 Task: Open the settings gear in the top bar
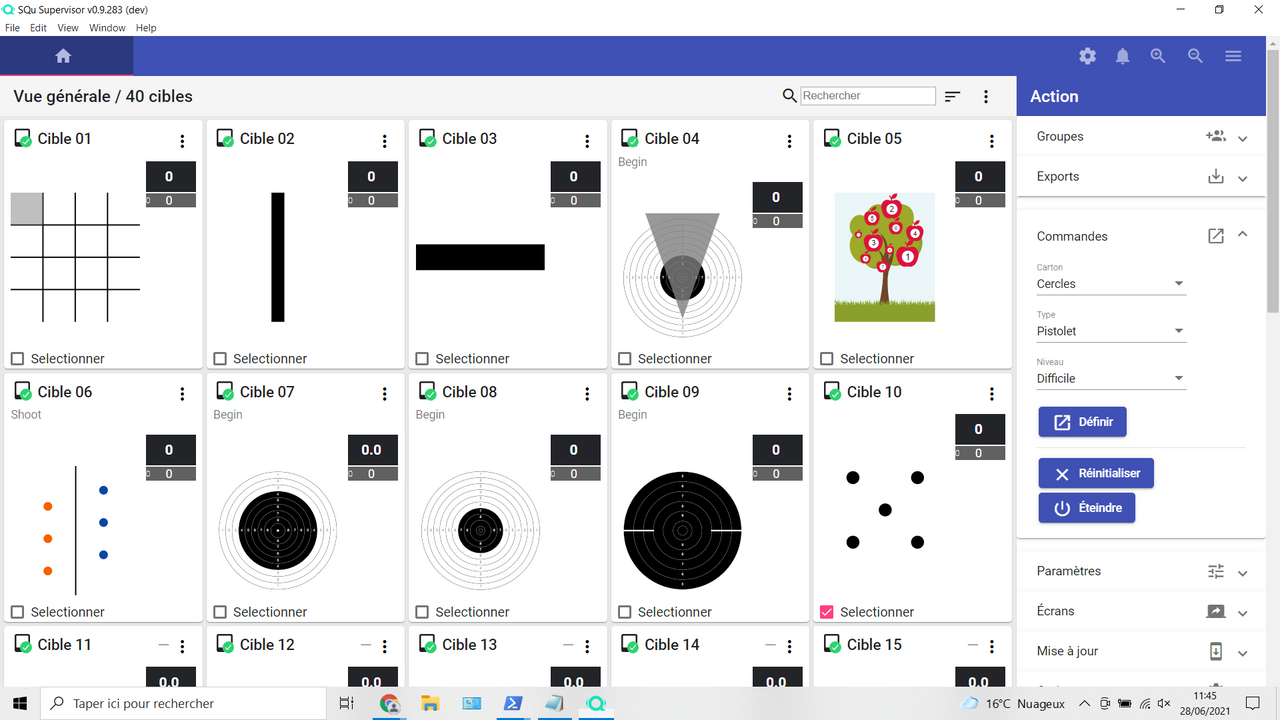[x=1087, y=56]
